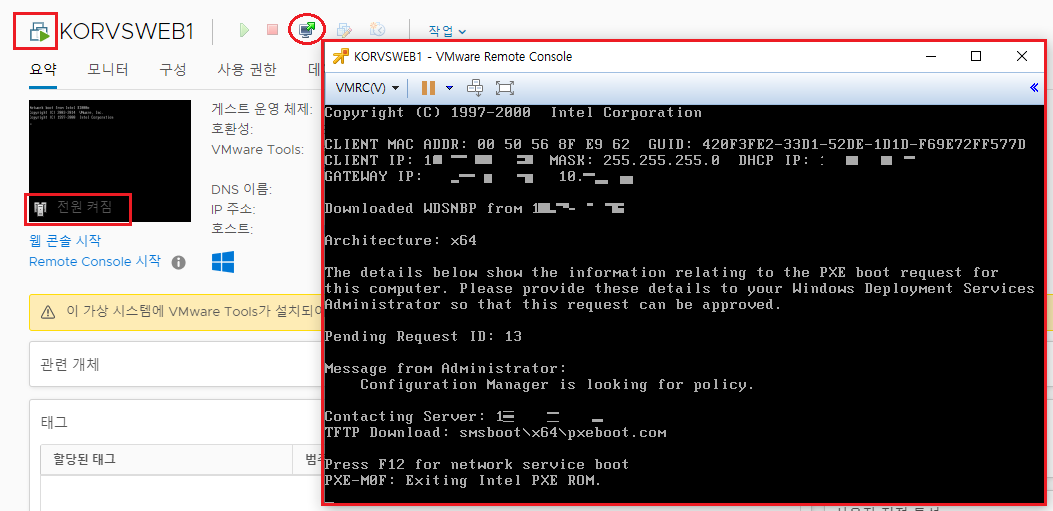Open the VMRC(V) menu in Remote Console
This screenshot has height=511, width=1053.
coord(366,88)
